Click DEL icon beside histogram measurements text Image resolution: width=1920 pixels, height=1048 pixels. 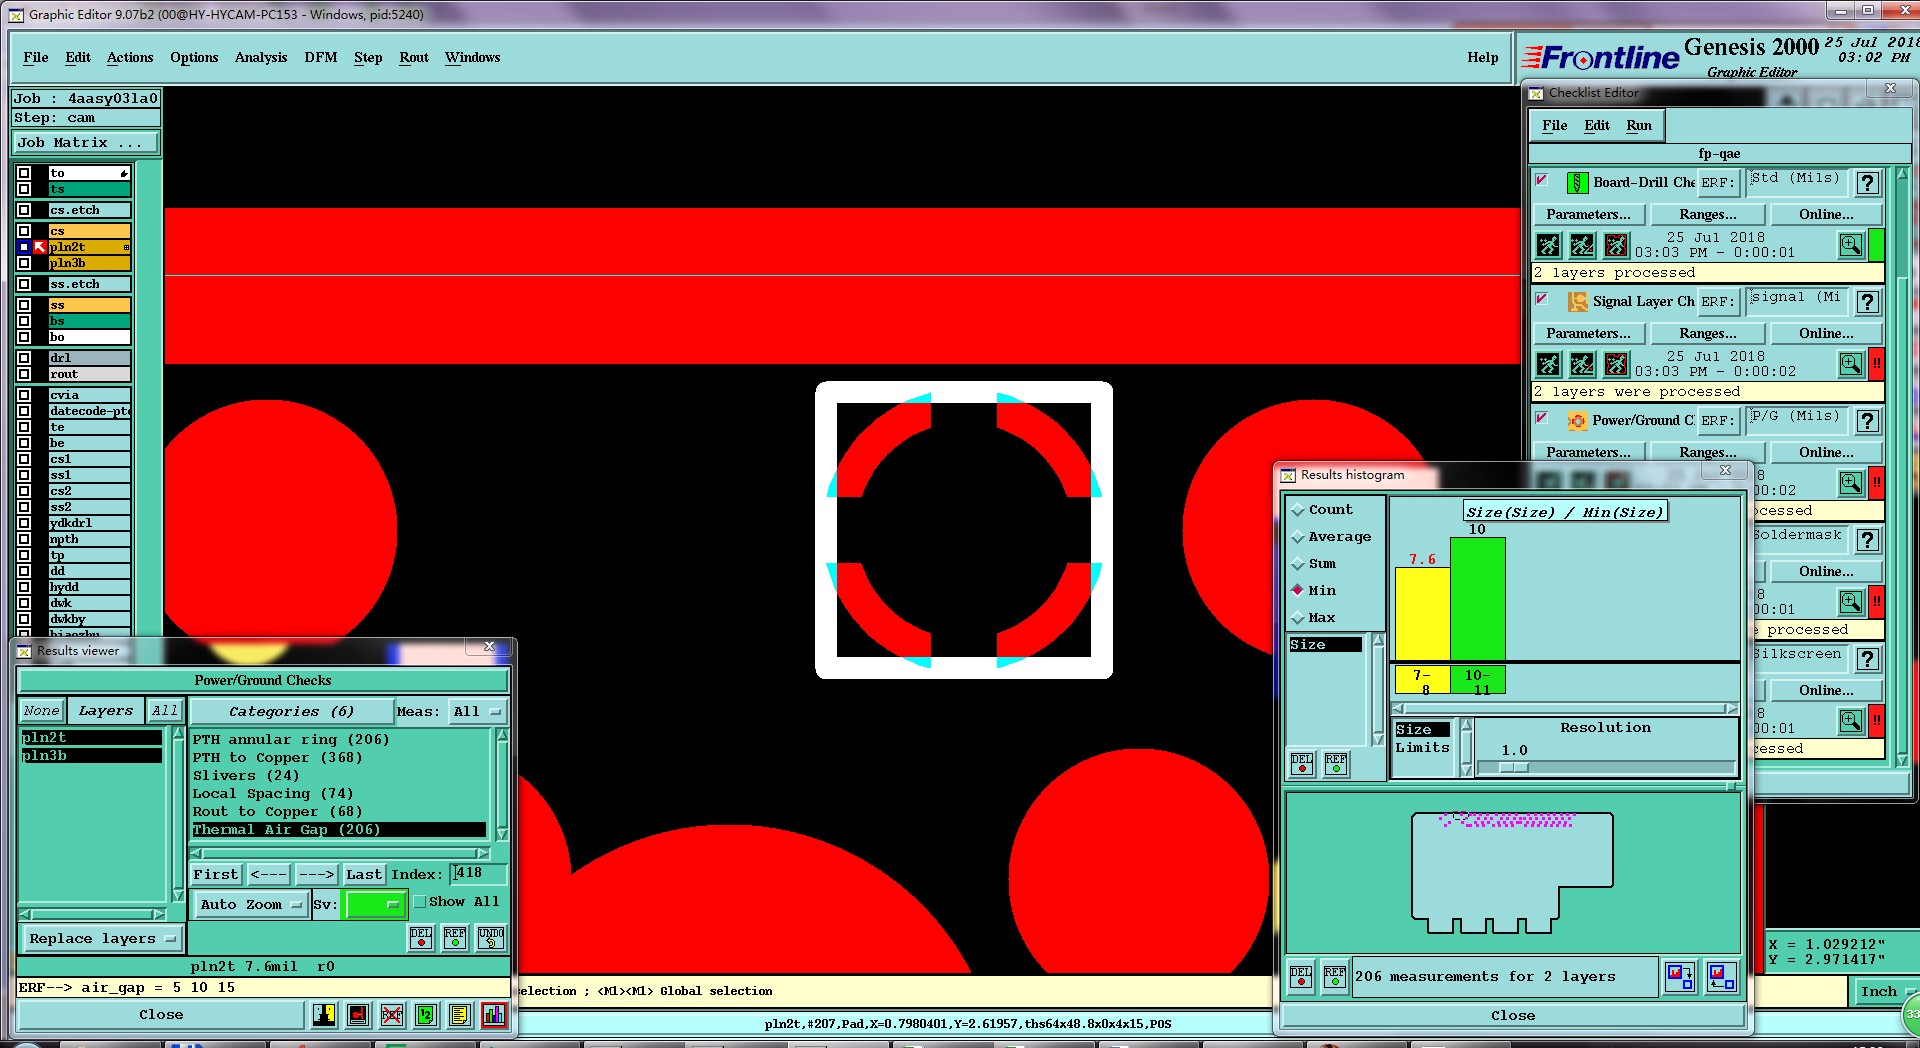click(1301, 976)
